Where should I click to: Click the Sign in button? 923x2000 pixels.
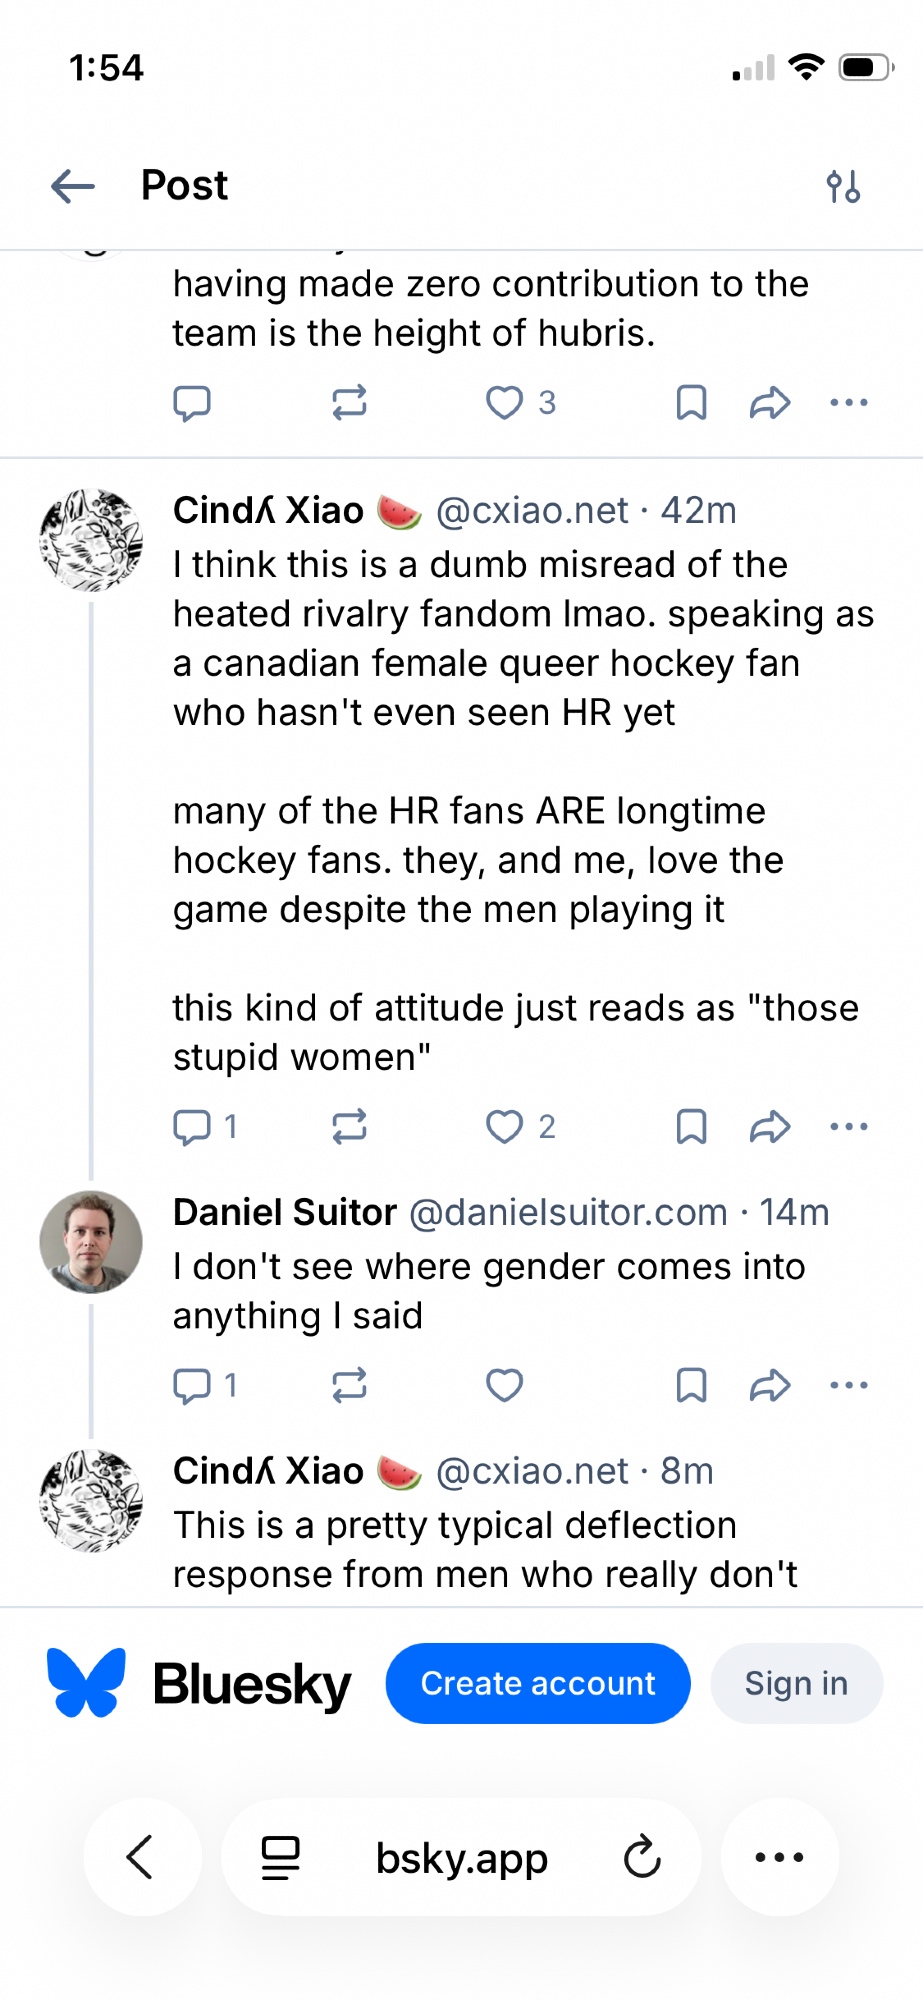coord(796,1683)
